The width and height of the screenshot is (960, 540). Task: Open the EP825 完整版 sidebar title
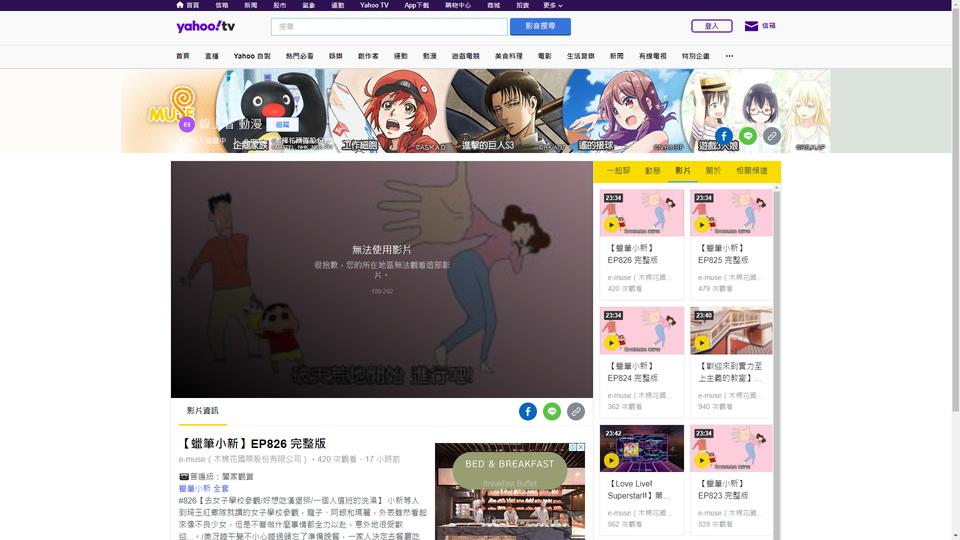[722, 254]
